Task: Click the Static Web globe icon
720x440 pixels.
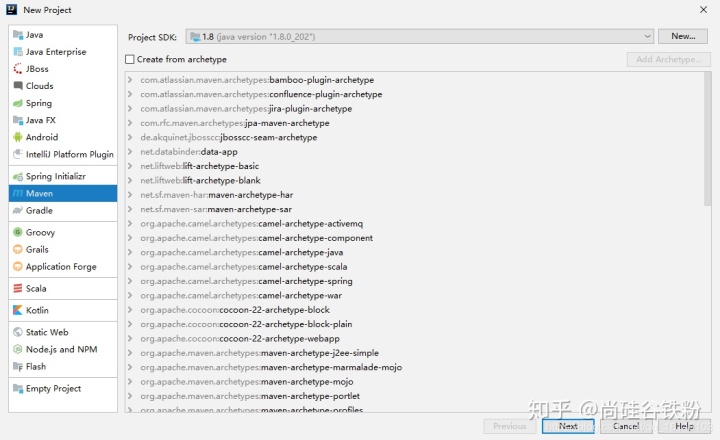Action: (x=18, y=332)
